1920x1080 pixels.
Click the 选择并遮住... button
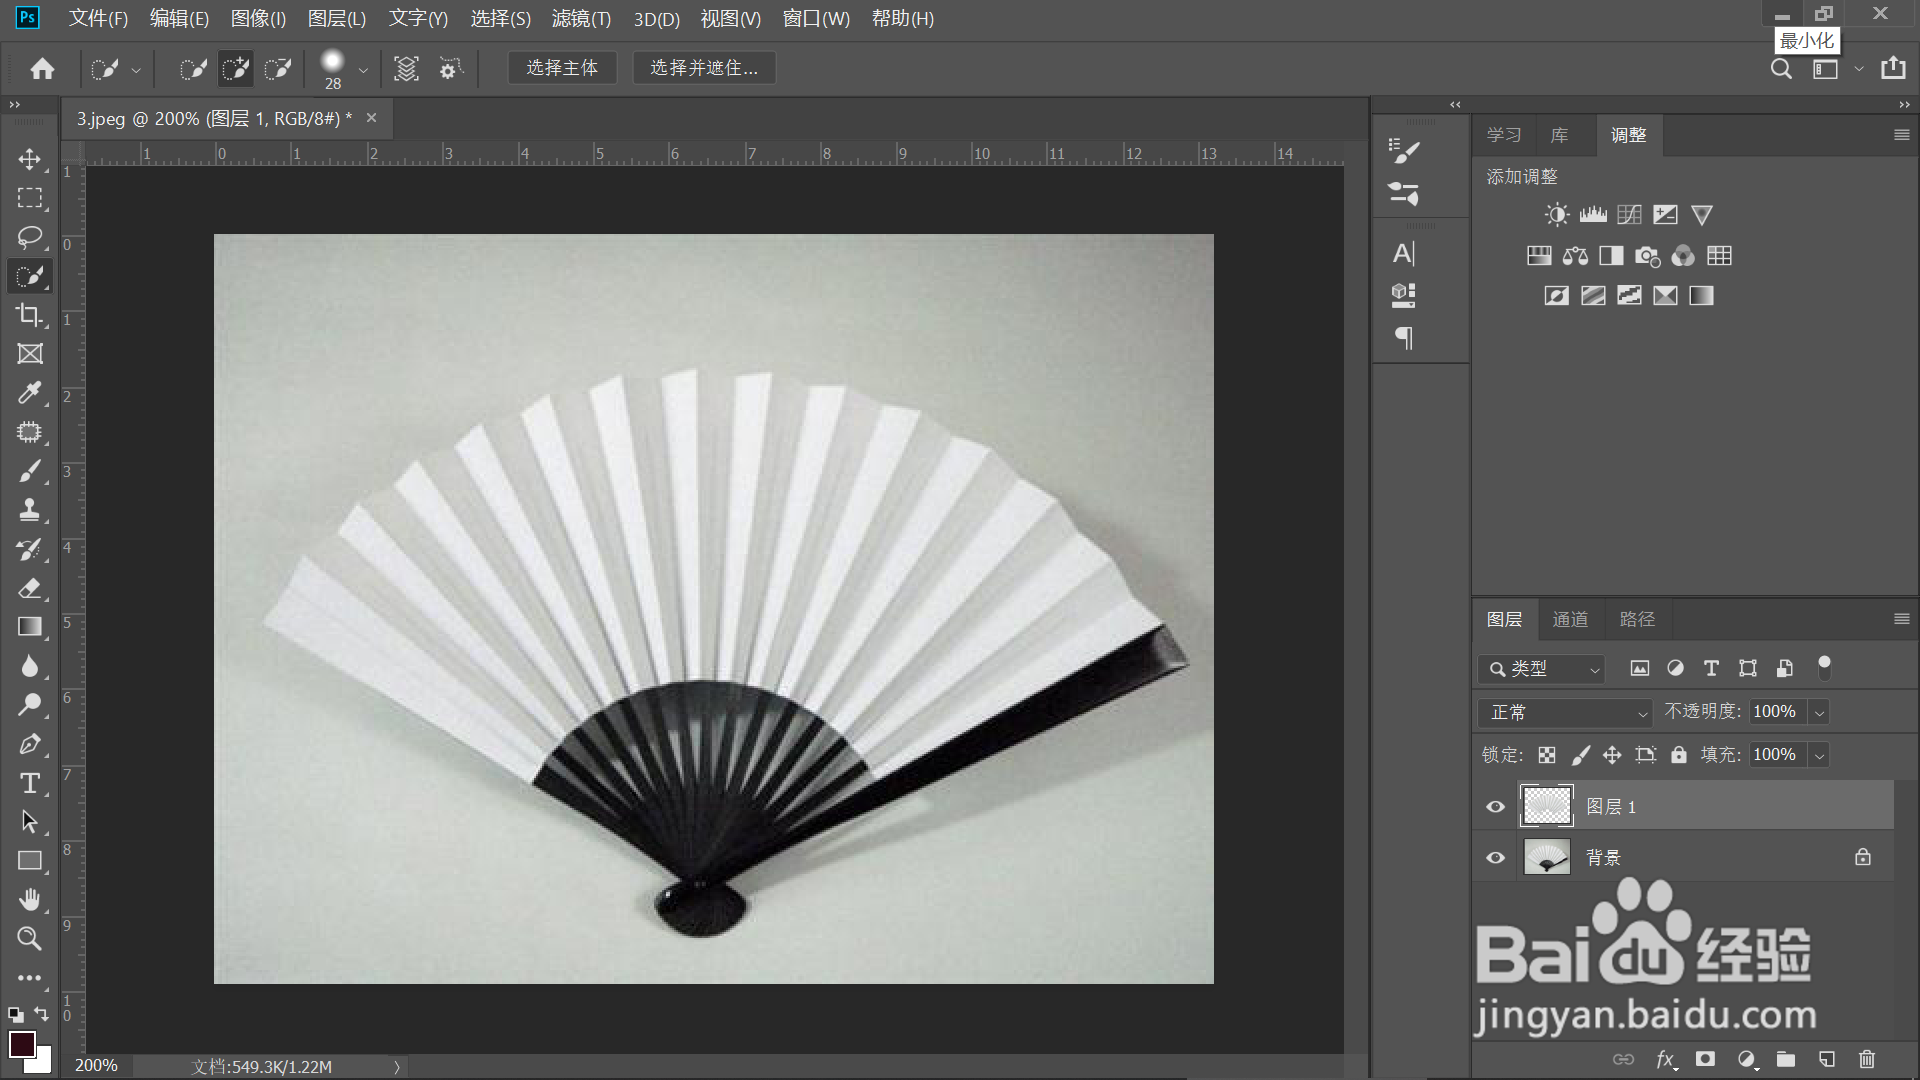[x=704, y=68]
